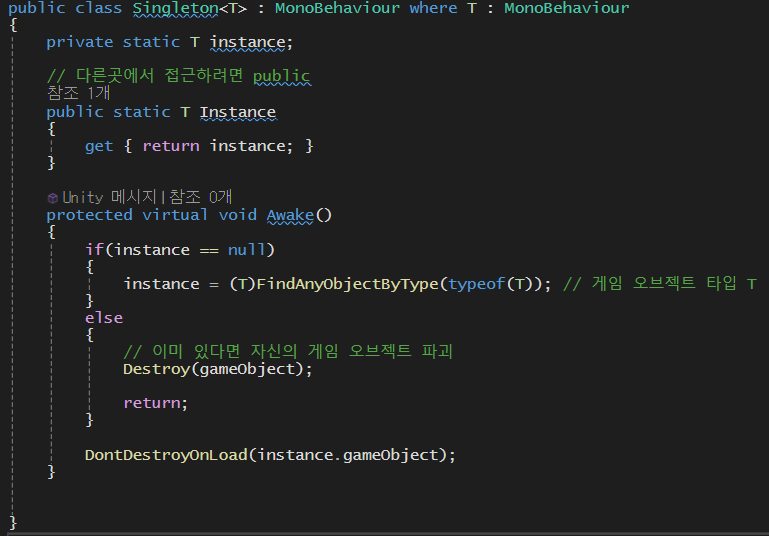Click the 'null' keyword in the condition
This screenshot has width=769, height=536.
[x=247, y=250]
